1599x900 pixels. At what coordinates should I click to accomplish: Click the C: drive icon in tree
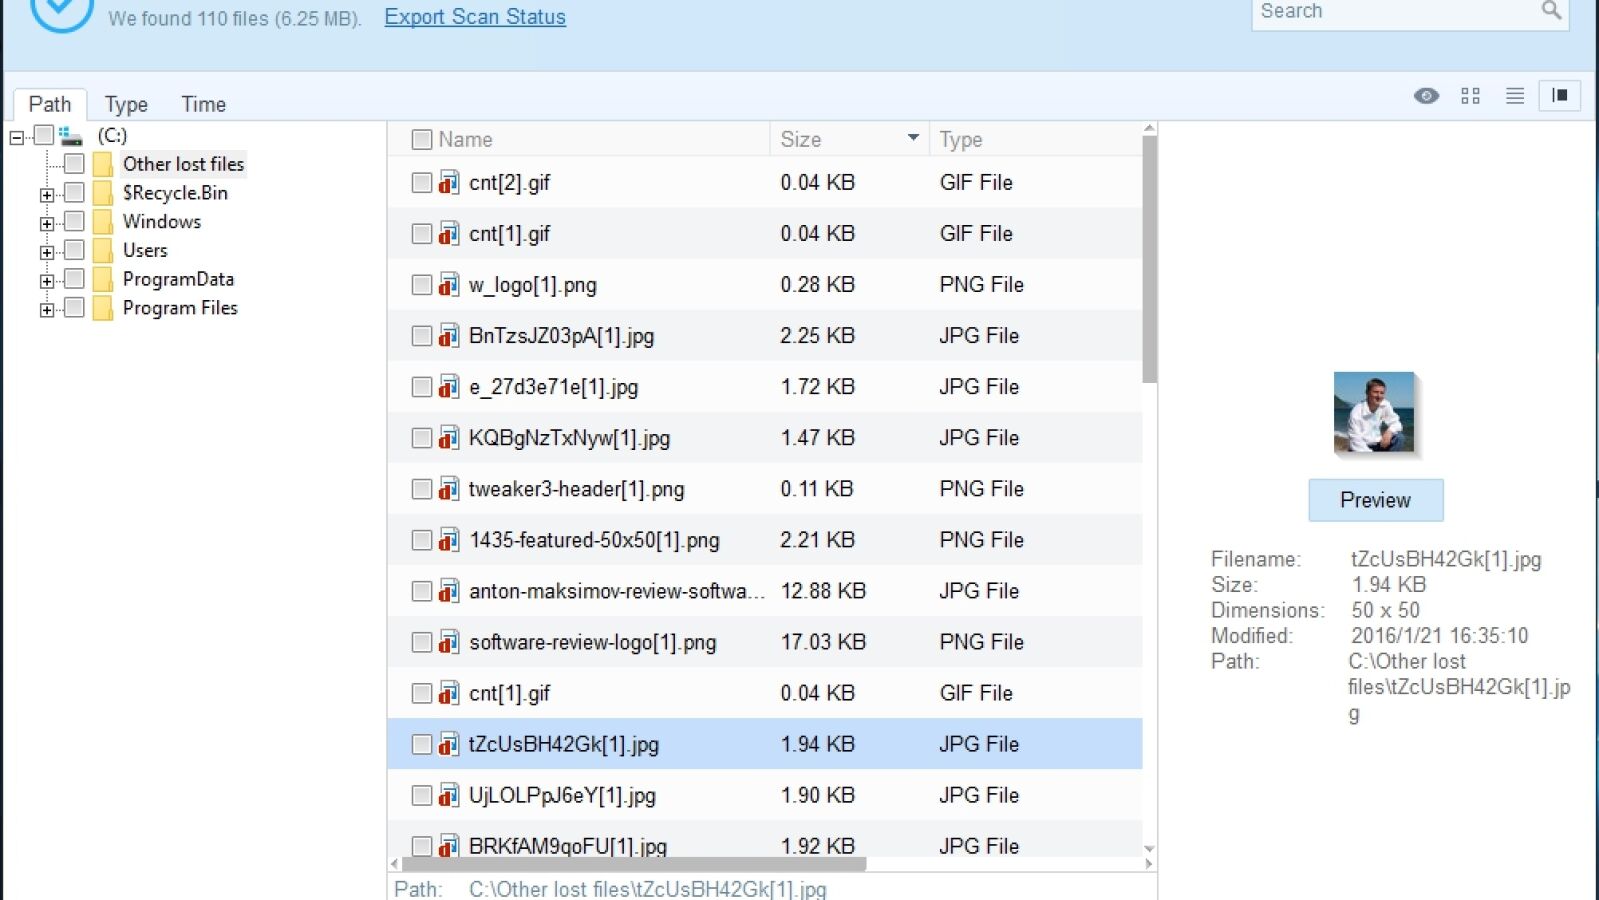(70, 135)
